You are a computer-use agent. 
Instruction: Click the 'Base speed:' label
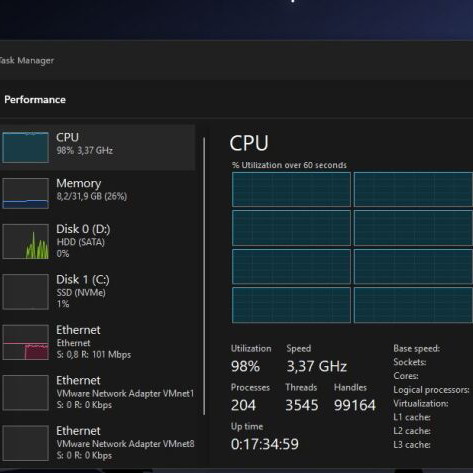416,349
